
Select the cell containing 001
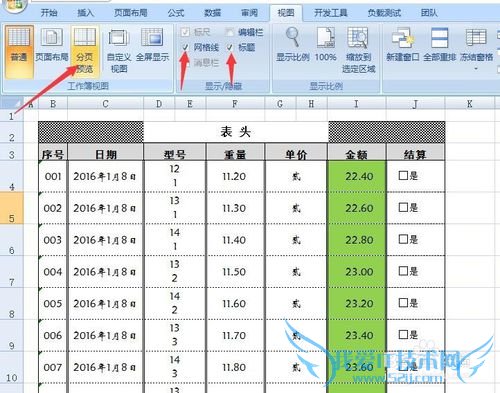(x=53, y=176)
